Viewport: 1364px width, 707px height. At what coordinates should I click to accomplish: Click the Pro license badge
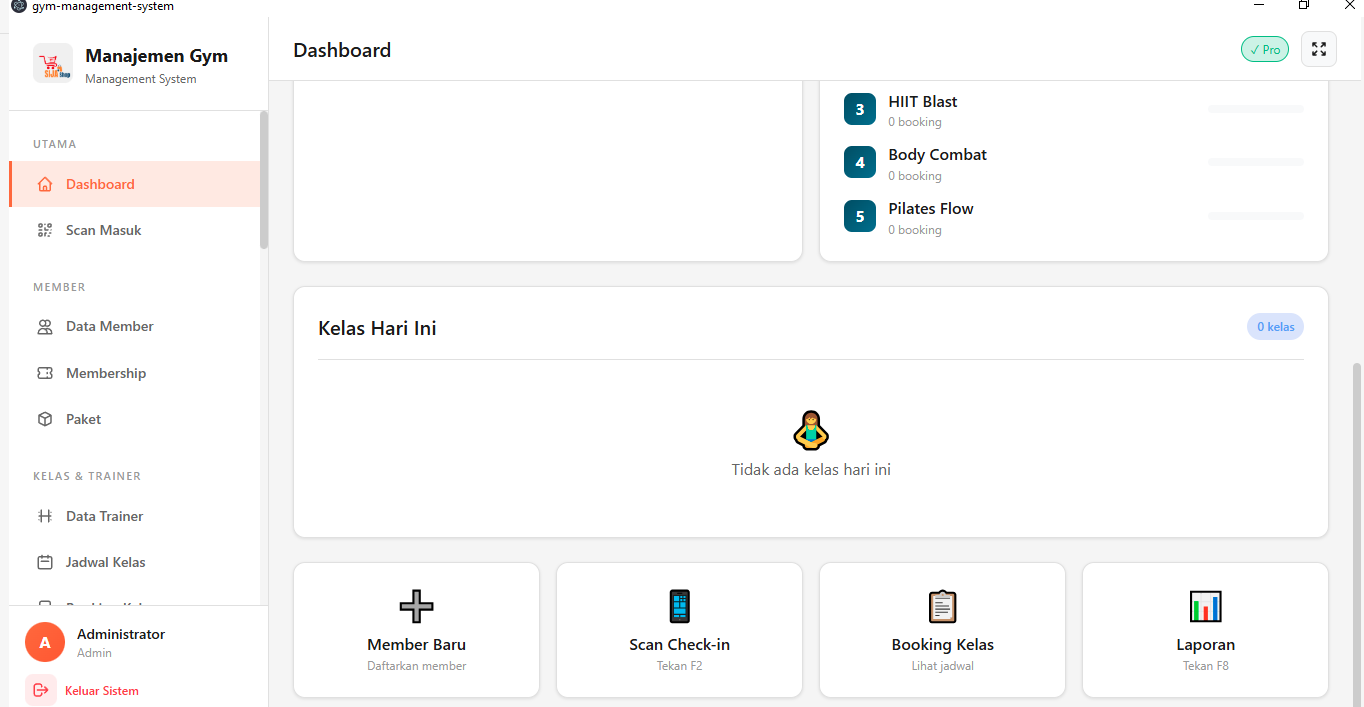pyautogui.click(x=1264, y=49)
